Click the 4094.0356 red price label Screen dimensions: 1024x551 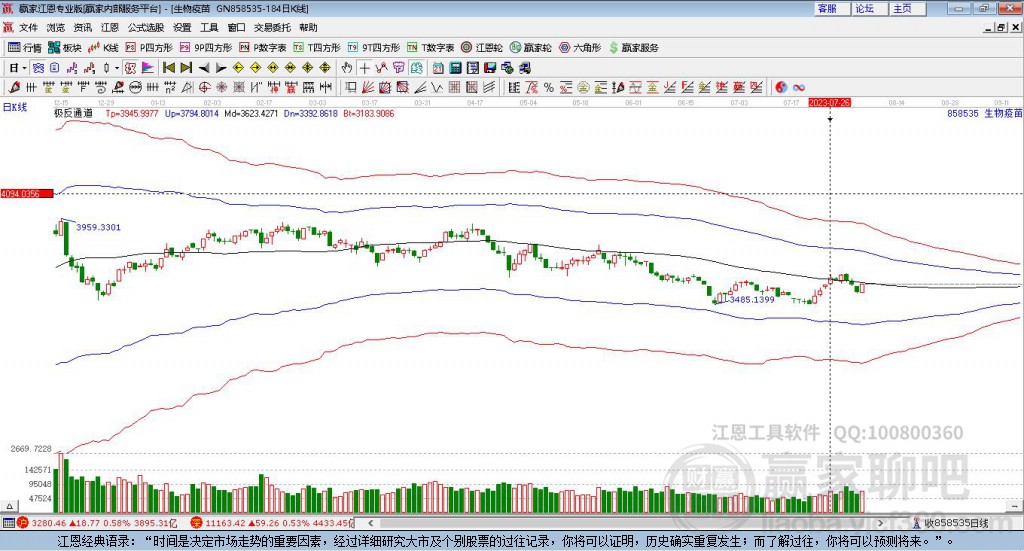(x=27, y=194)
